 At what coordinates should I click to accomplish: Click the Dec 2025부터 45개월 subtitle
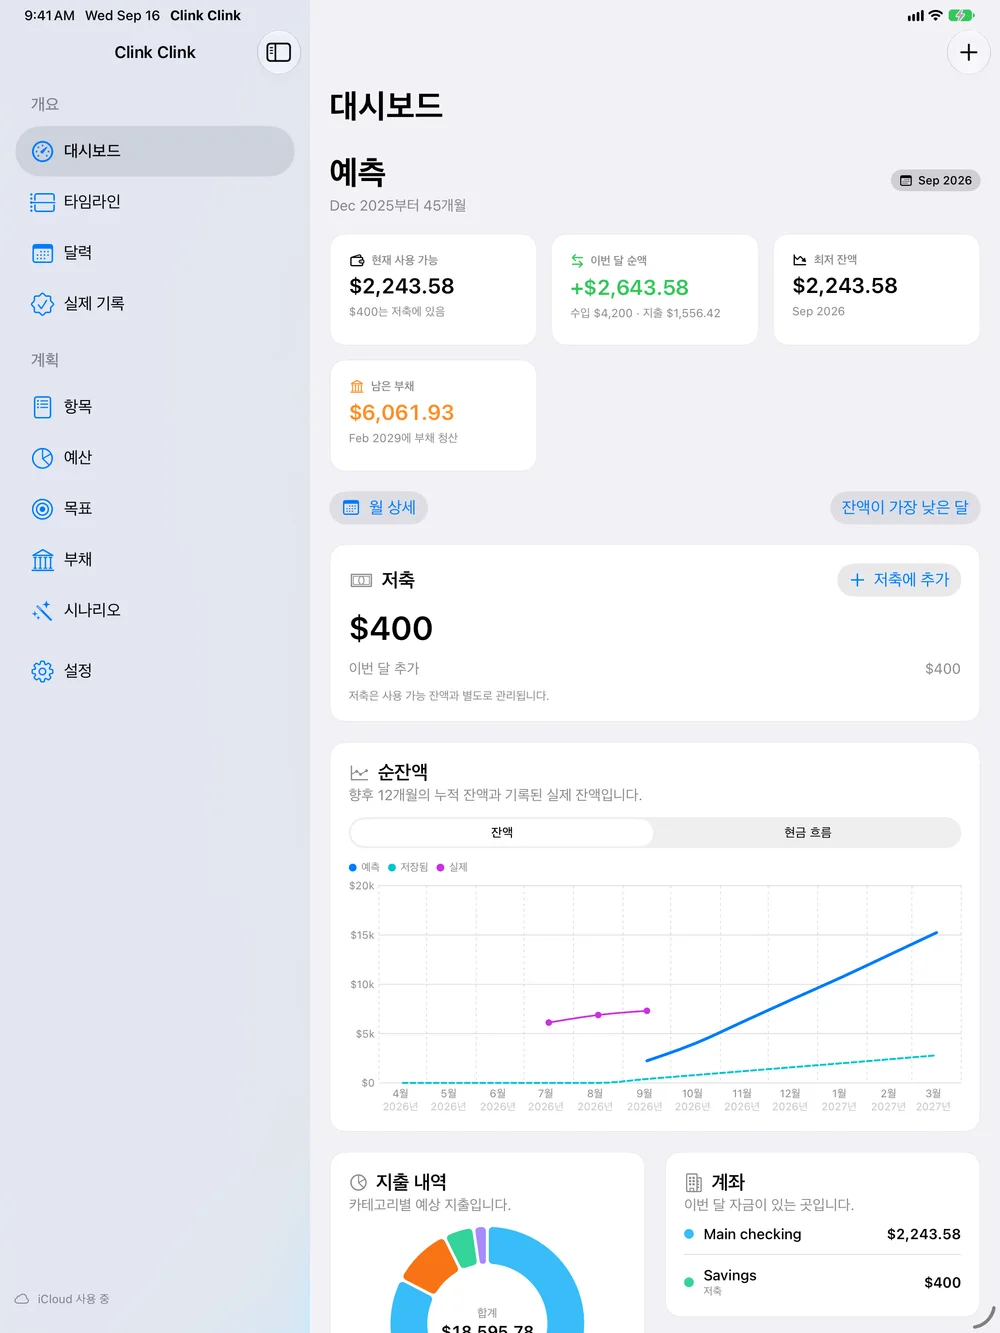398,205
